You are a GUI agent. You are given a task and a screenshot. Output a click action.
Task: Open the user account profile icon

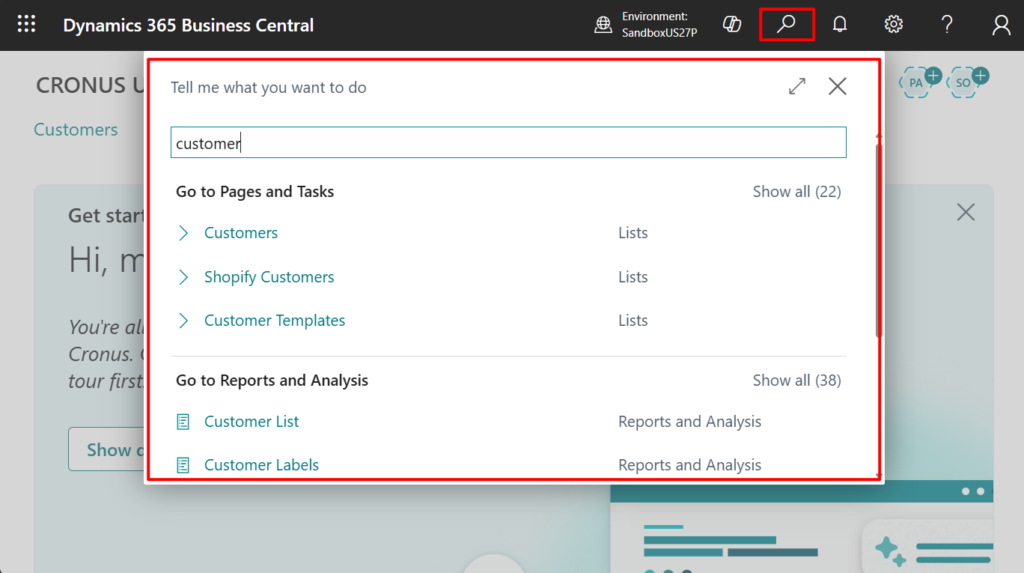click(x=1001, y=25)
